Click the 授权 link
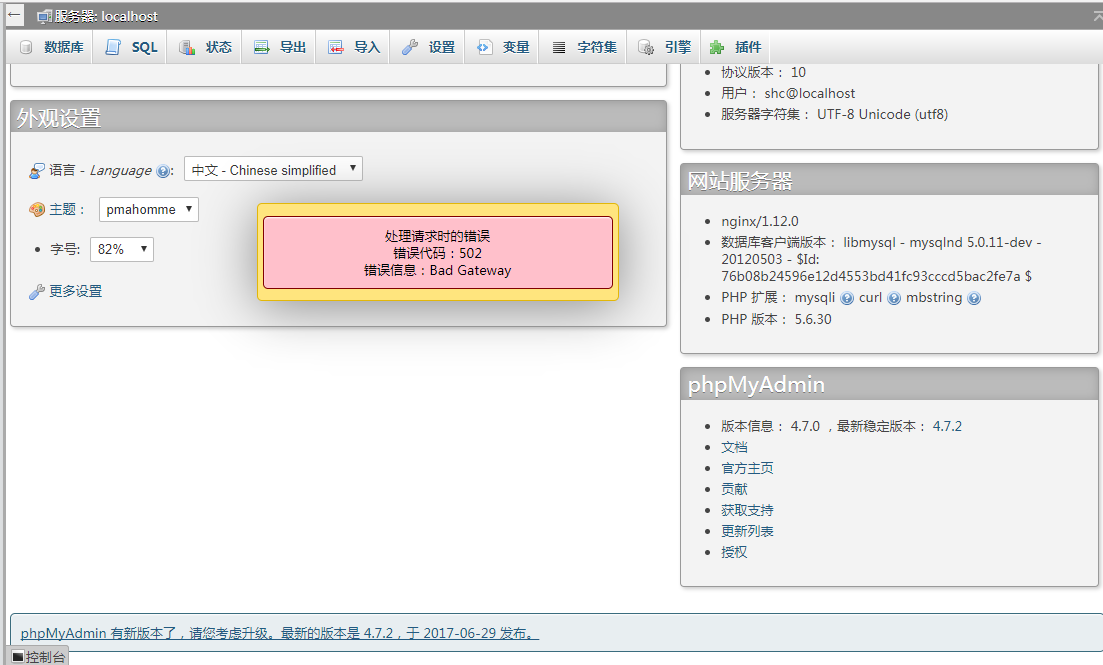This screenshot has height=665, width=1103. 734,552
